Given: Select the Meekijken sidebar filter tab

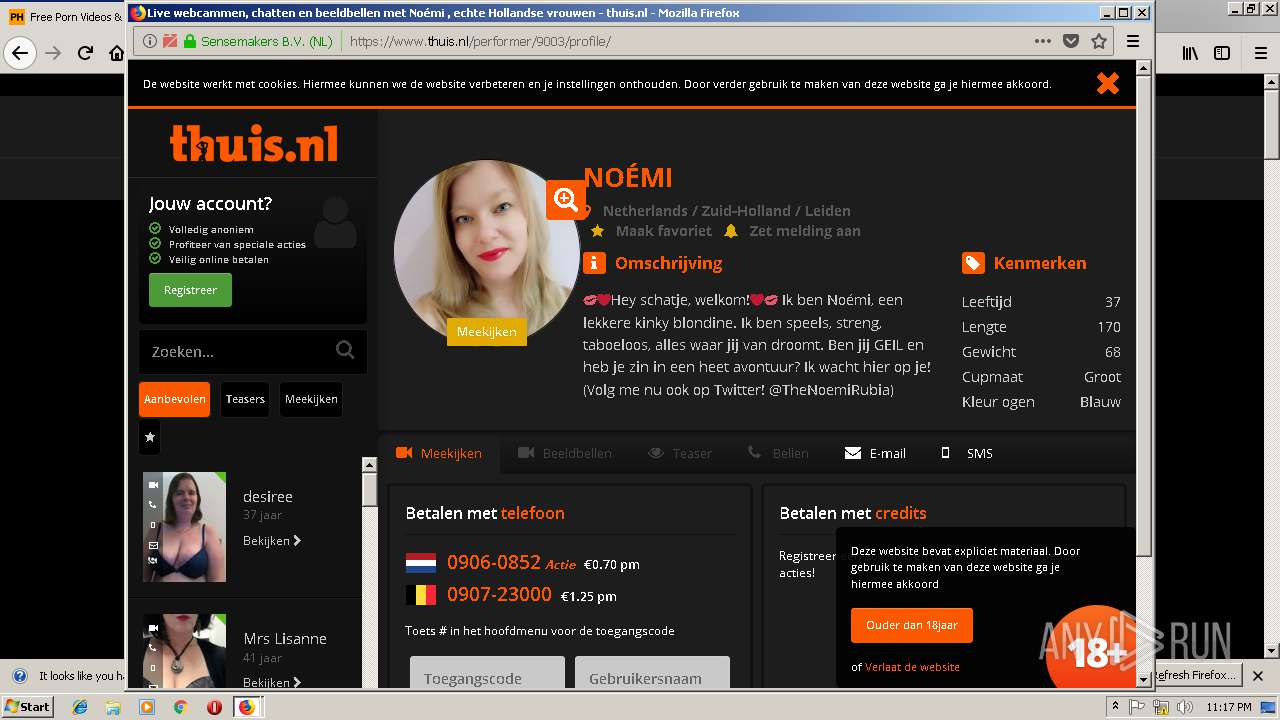Looking at the screenshot, I should [311, 399].
